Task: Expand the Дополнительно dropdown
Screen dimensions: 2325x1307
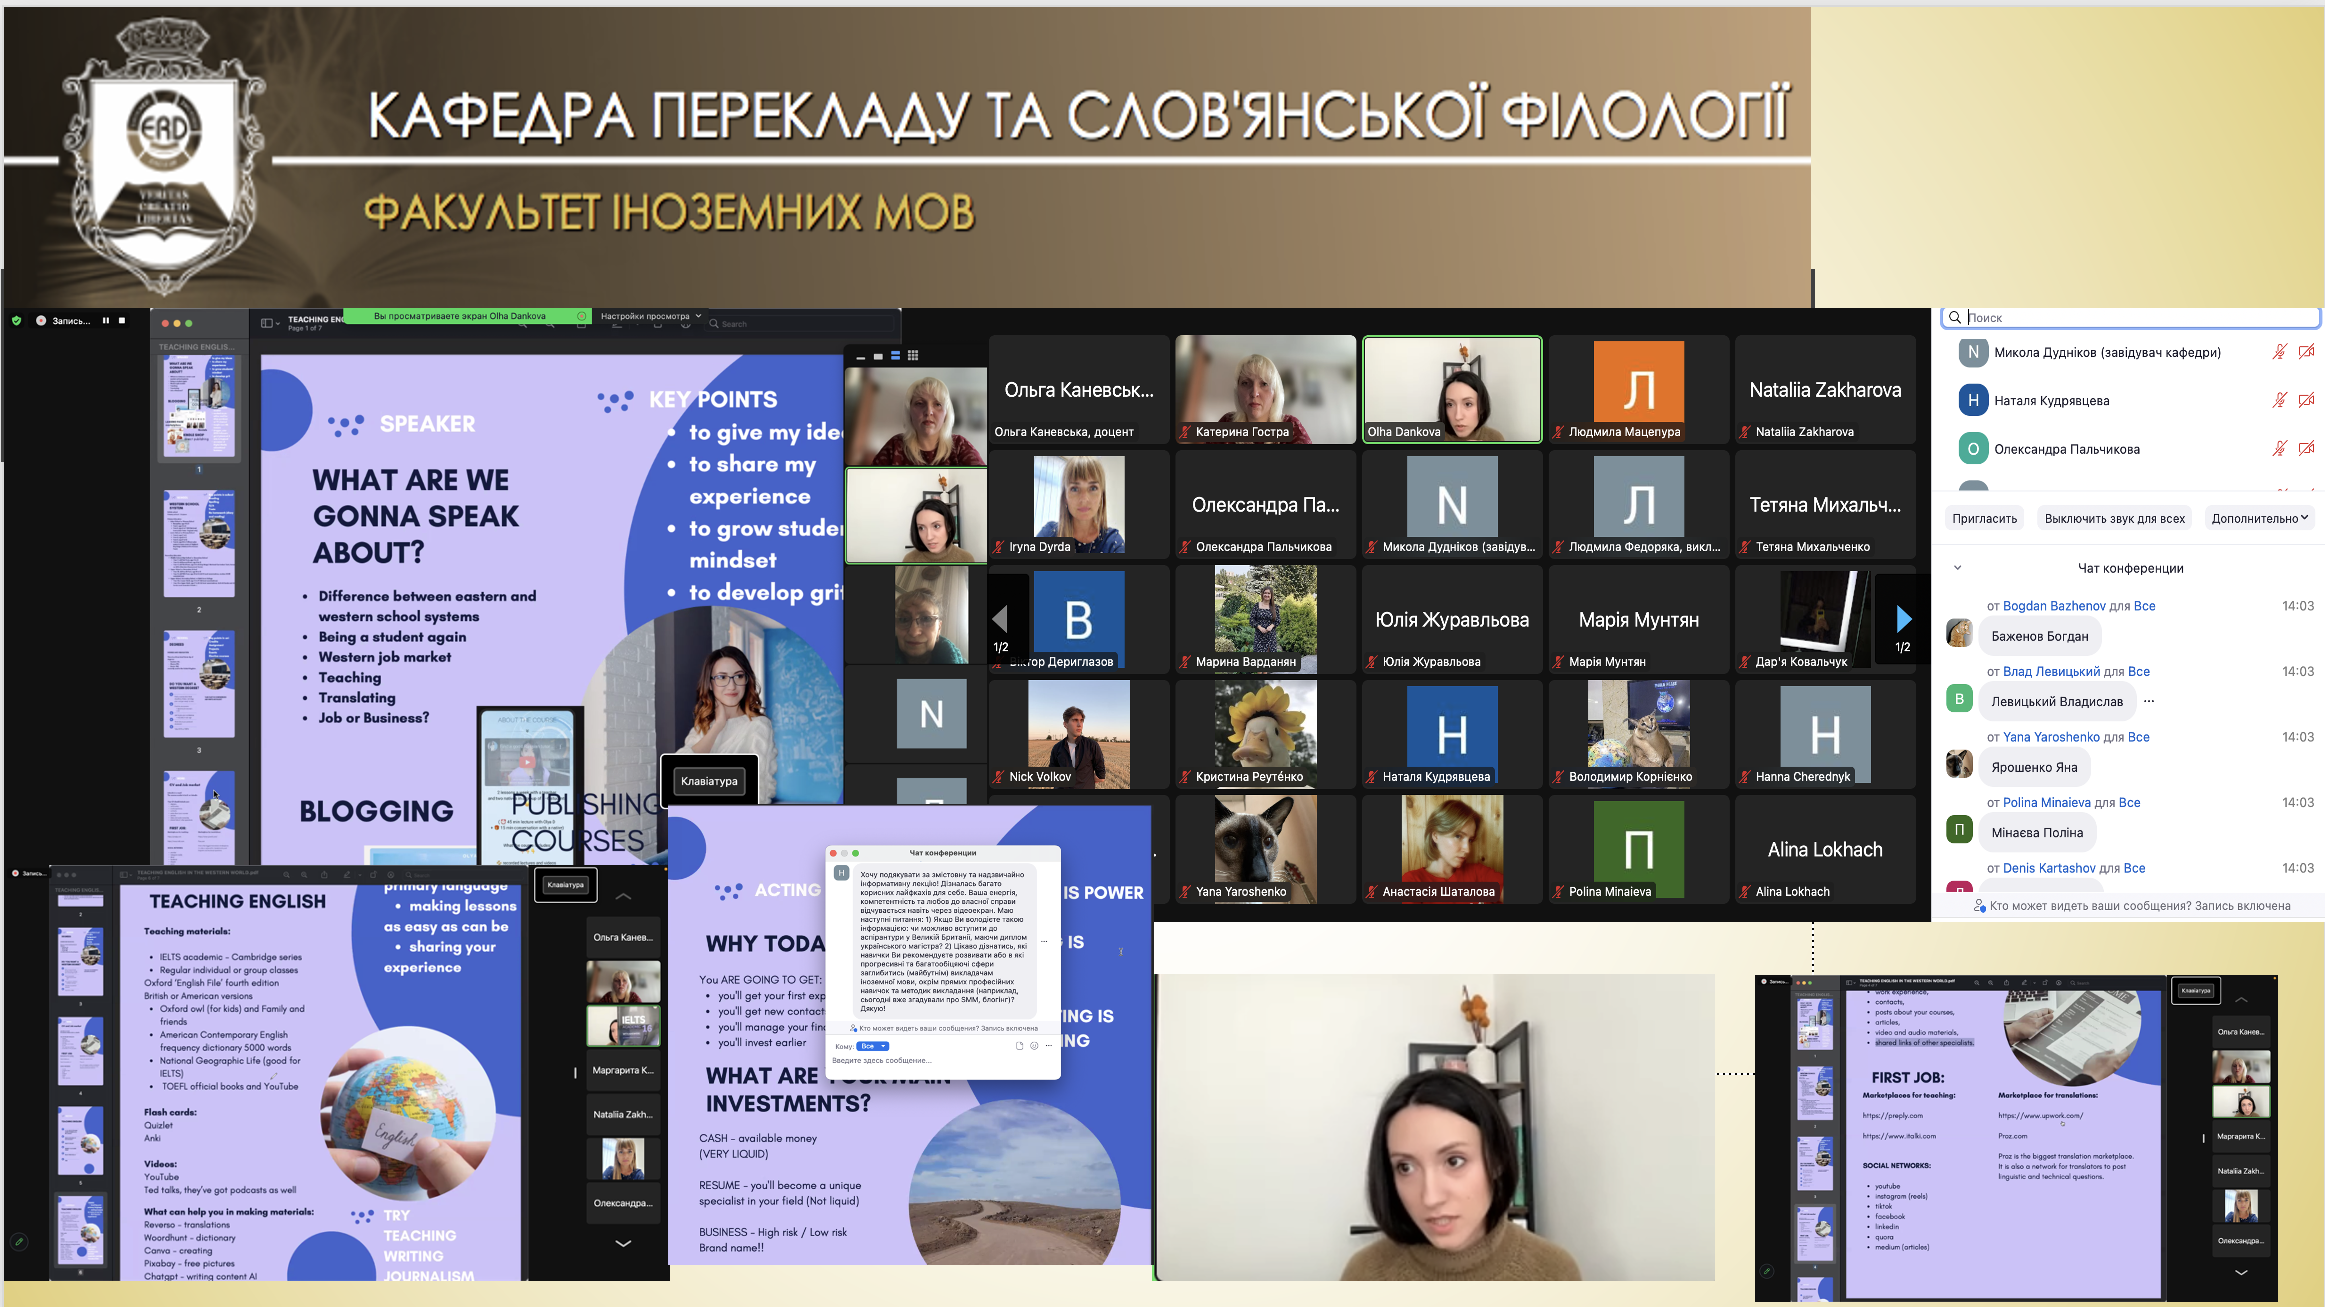Action: coord(2260,518)
